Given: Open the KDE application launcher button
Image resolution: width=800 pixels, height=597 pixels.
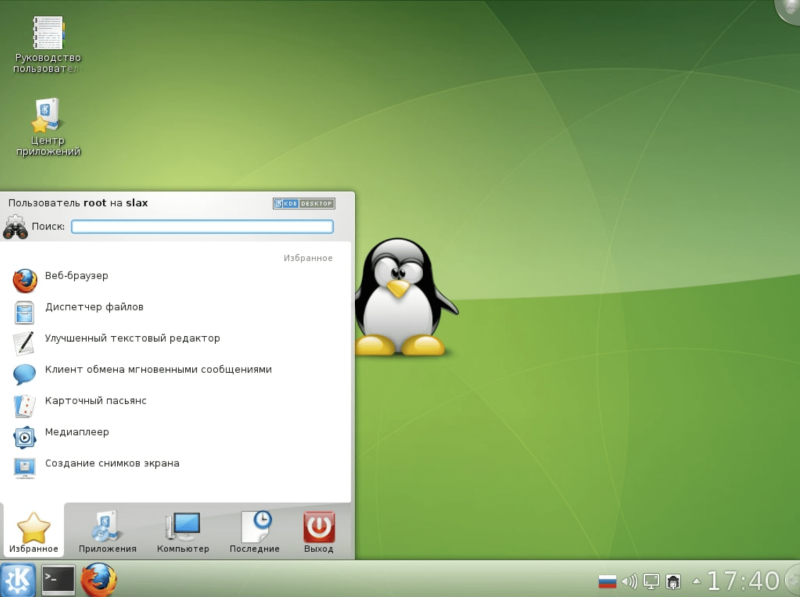Looking at the screenshot, I should (18, 580).
